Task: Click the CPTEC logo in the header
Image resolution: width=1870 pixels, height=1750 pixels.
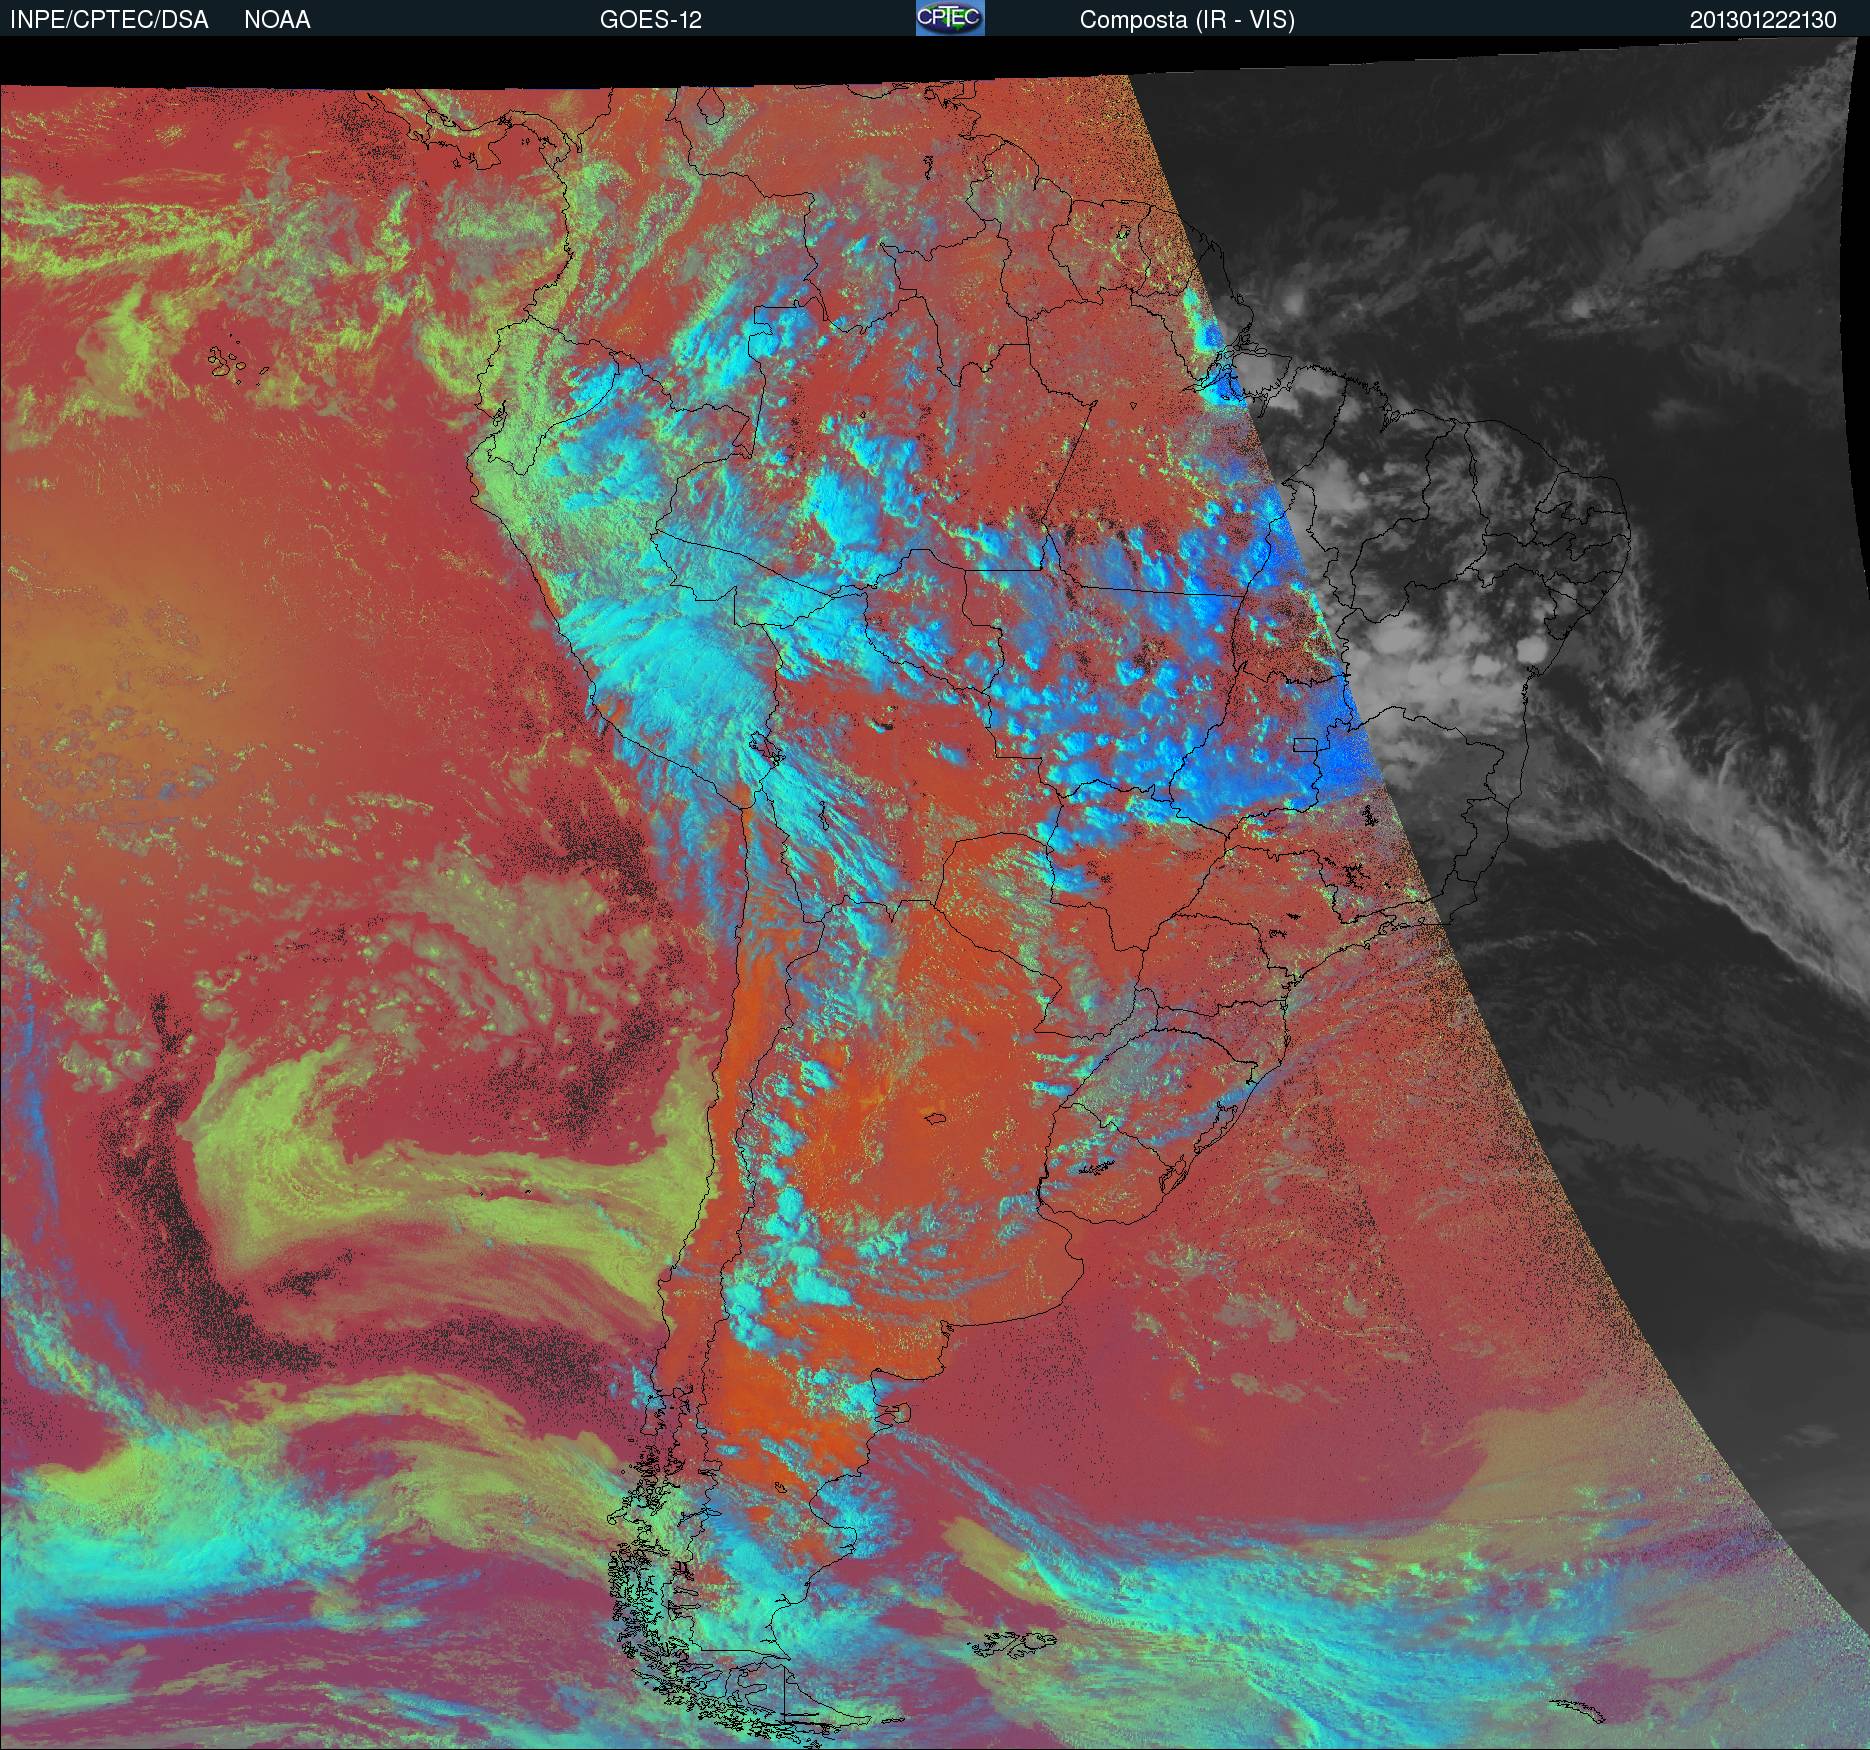Action: pos(950,18)
